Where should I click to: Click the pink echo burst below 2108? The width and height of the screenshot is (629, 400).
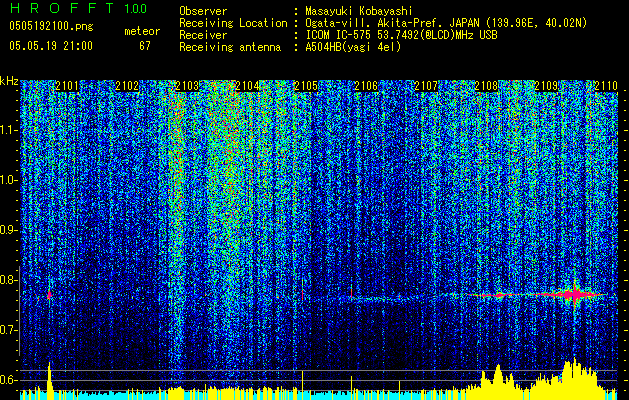point(498,295)
